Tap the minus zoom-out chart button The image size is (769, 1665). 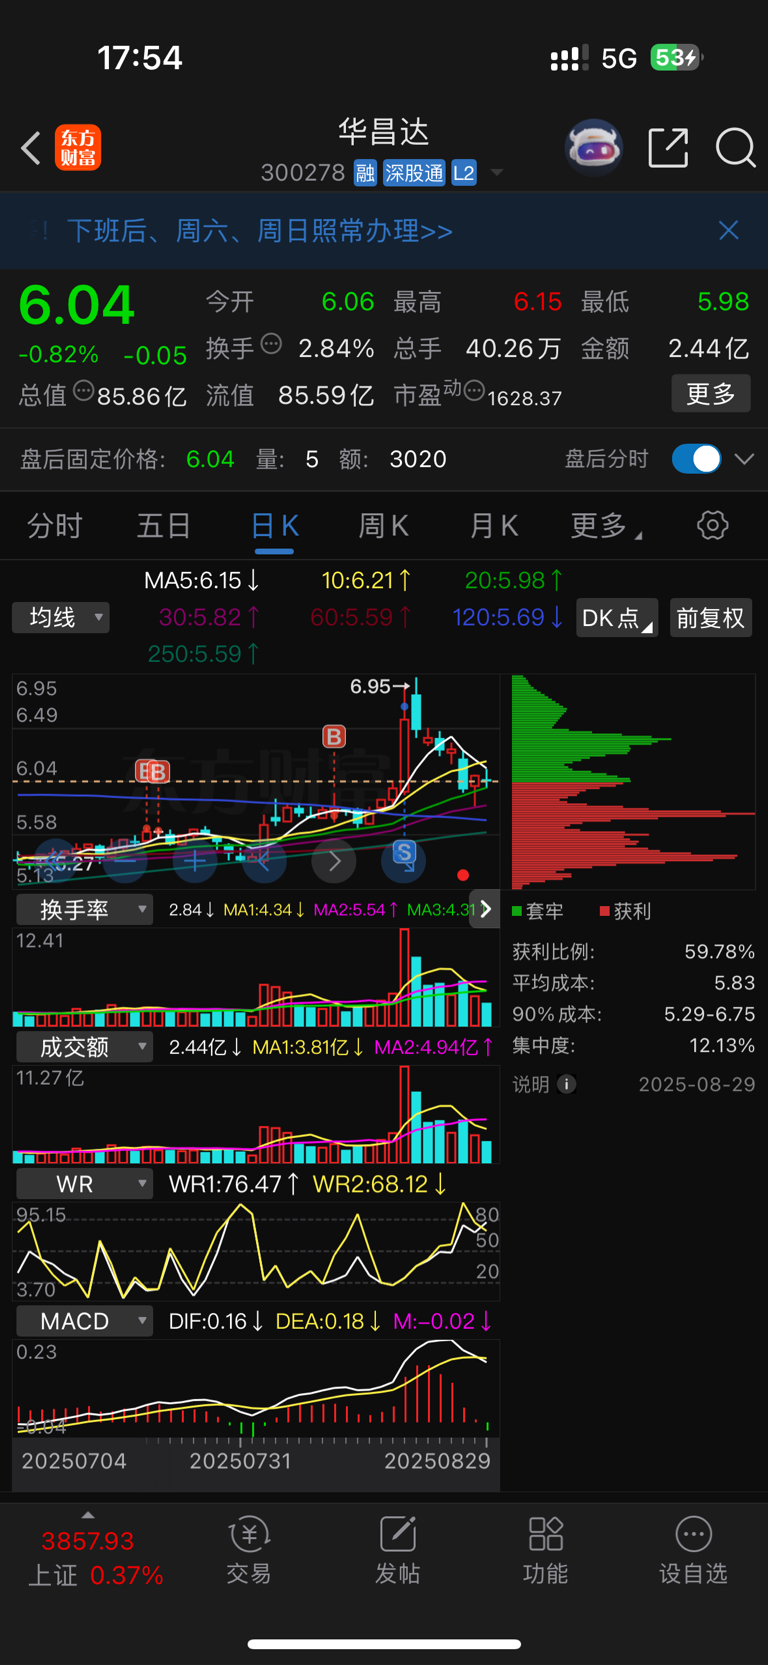click(125, 861)
